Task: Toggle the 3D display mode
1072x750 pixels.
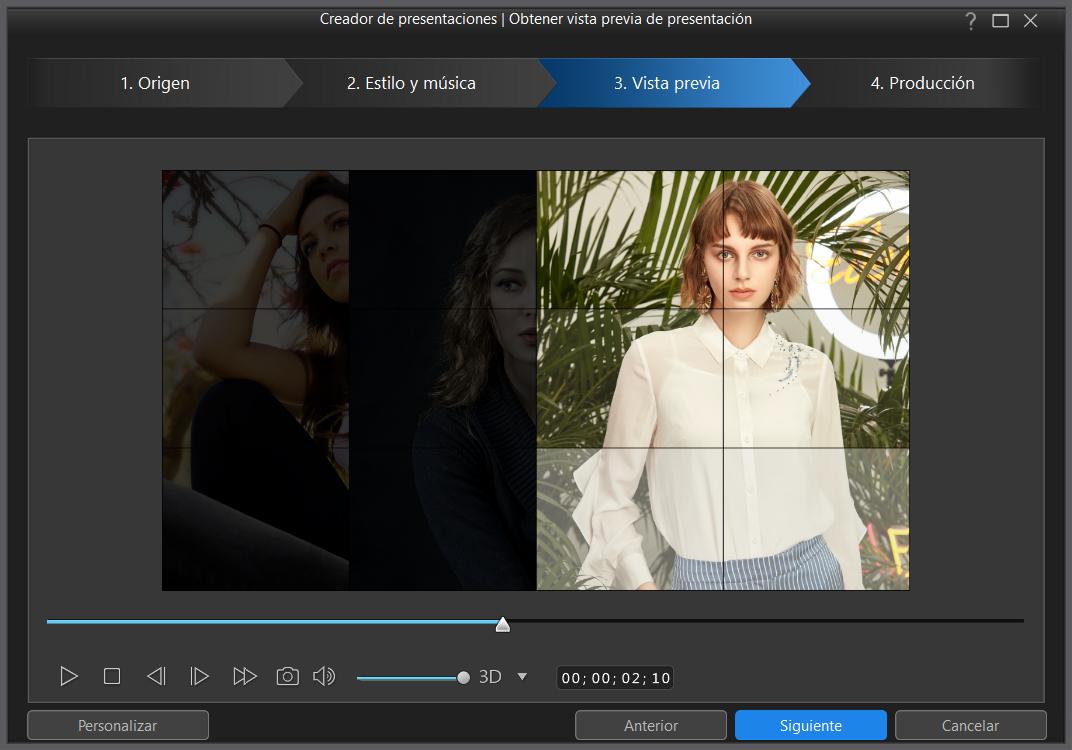Action: pyautogui.click(x=490, y=677)
